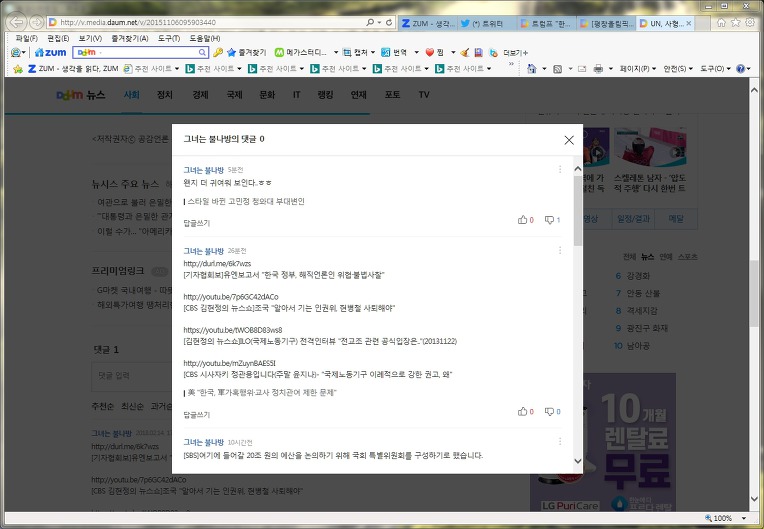
Task: Click the page scrollbar up arrow
Action: pos(754,90)
